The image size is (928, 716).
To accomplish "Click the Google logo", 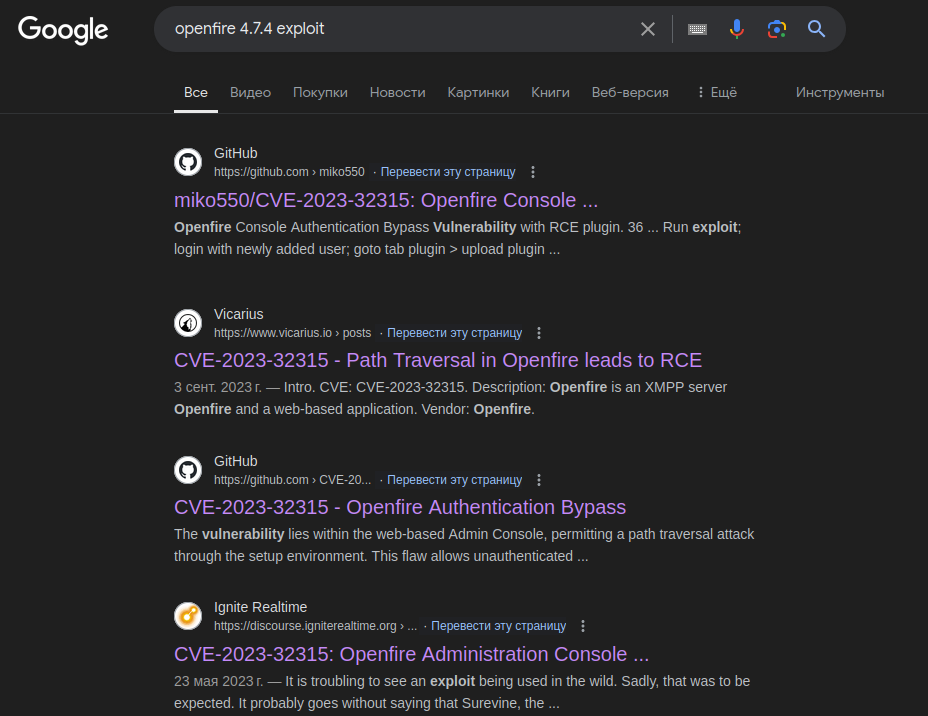I will pyautogui.click(x=63, y=30).
